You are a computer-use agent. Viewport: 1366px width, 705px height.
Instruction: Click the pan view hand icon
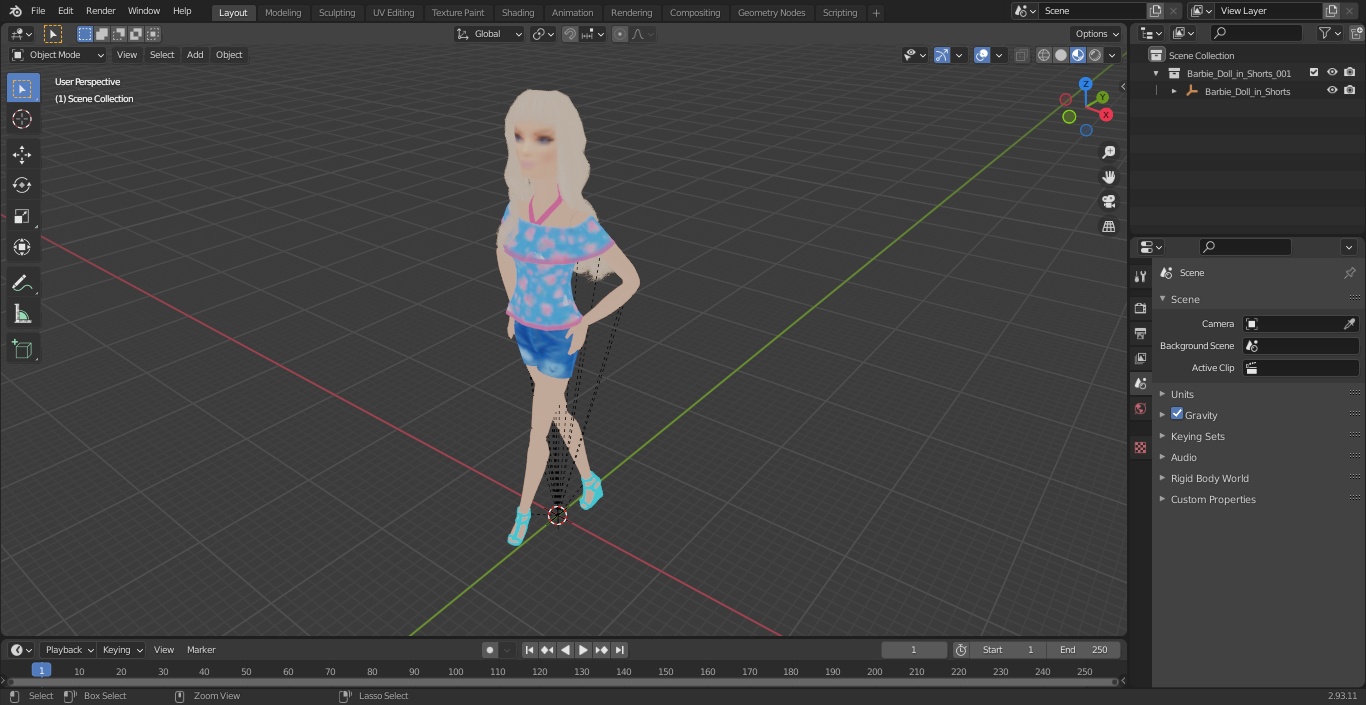(1108, 177)
